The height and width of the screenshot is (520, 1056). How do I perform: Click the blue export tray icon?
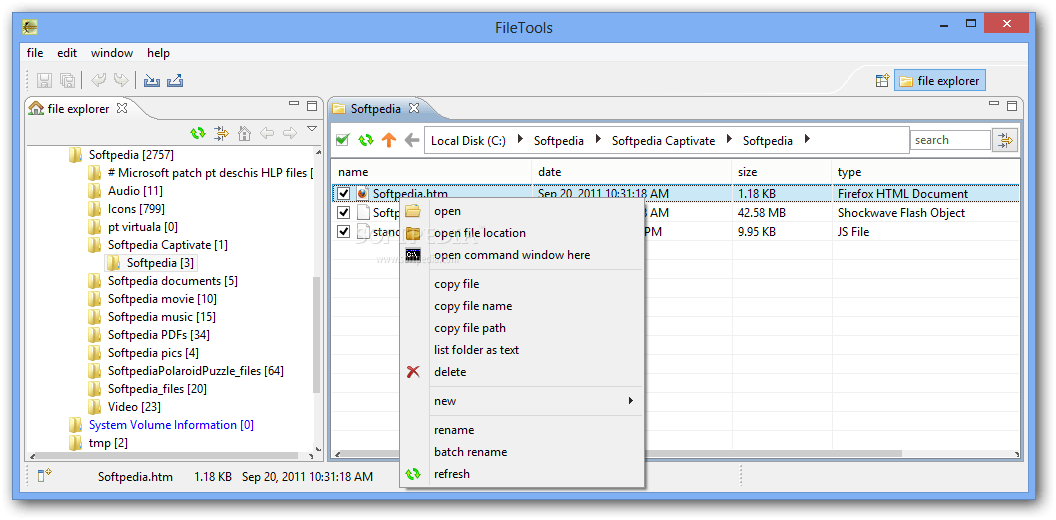(x=175, y=81)
